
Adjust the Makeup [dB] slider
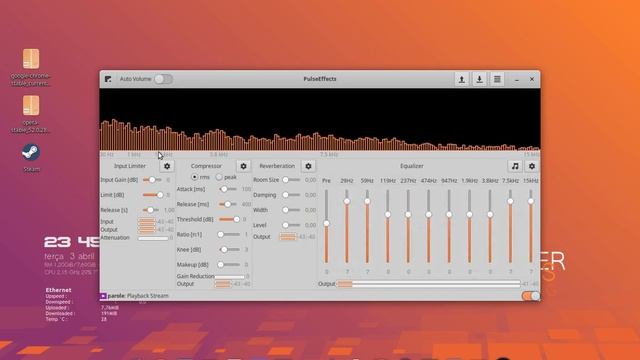229,264
